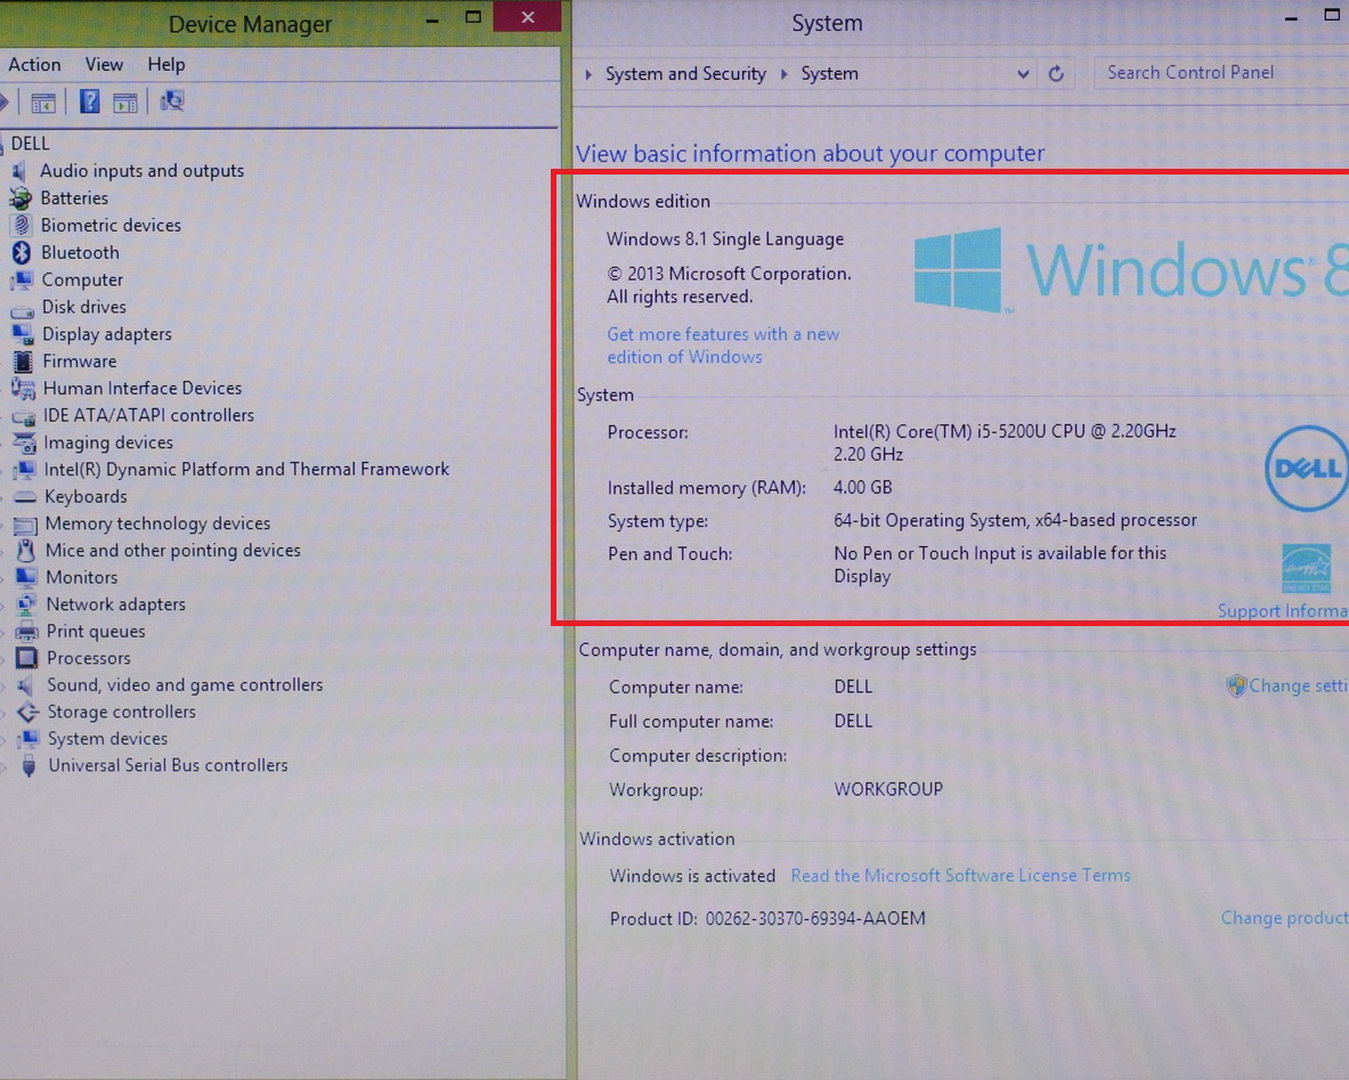Click the System breadcrumb segment
1349x1080 pixels.
(x=829, y=74)
